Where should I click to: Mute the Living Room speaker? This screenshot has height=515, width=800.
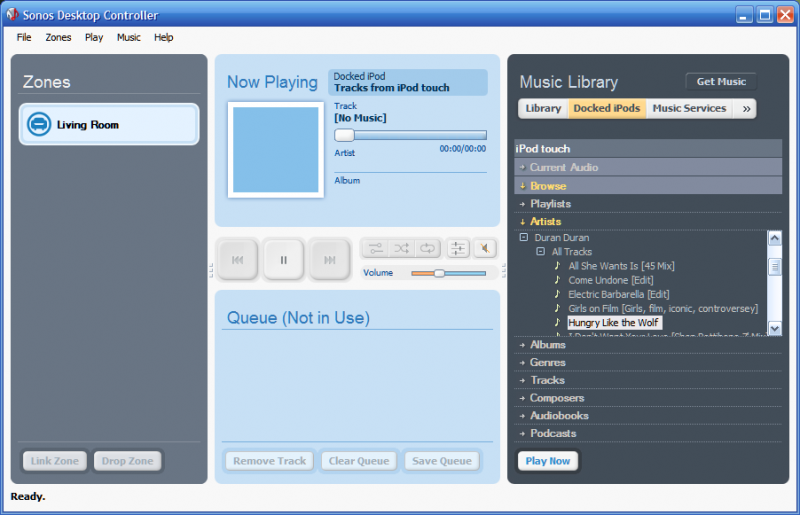click(x=485, y=249)
